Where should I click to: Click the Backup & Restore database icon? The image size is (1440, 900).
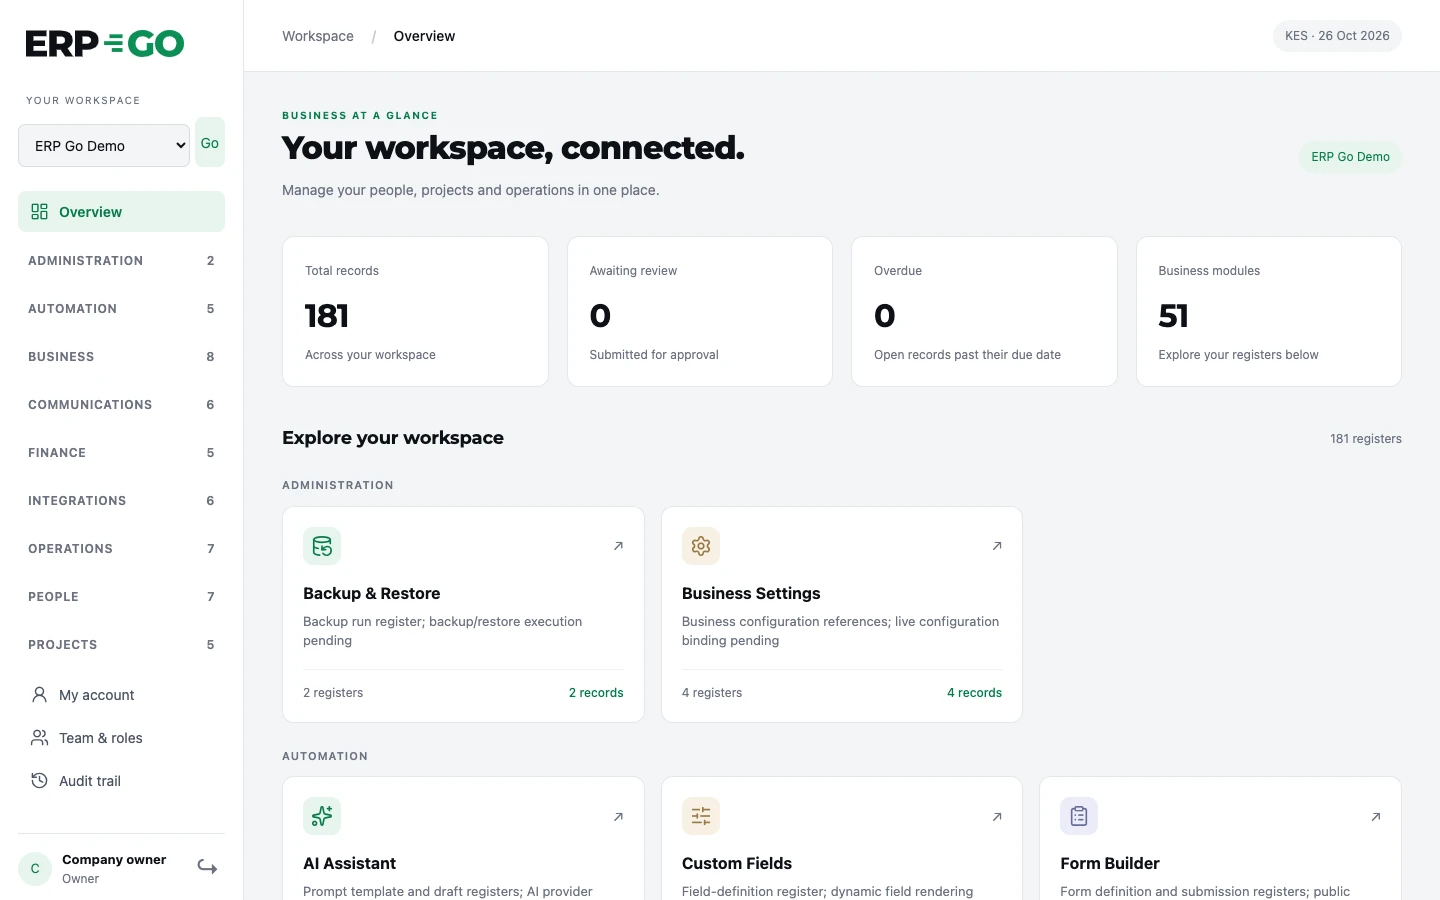322,546
